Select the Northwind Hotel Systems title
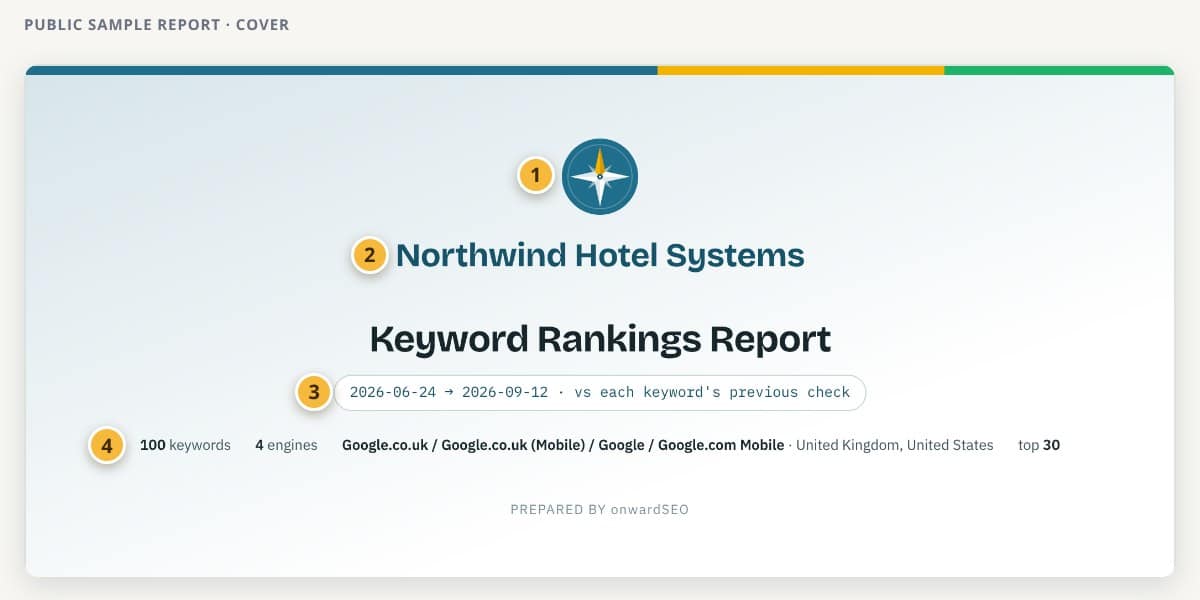Screen dimensions: 1200x600 point(600,255)
